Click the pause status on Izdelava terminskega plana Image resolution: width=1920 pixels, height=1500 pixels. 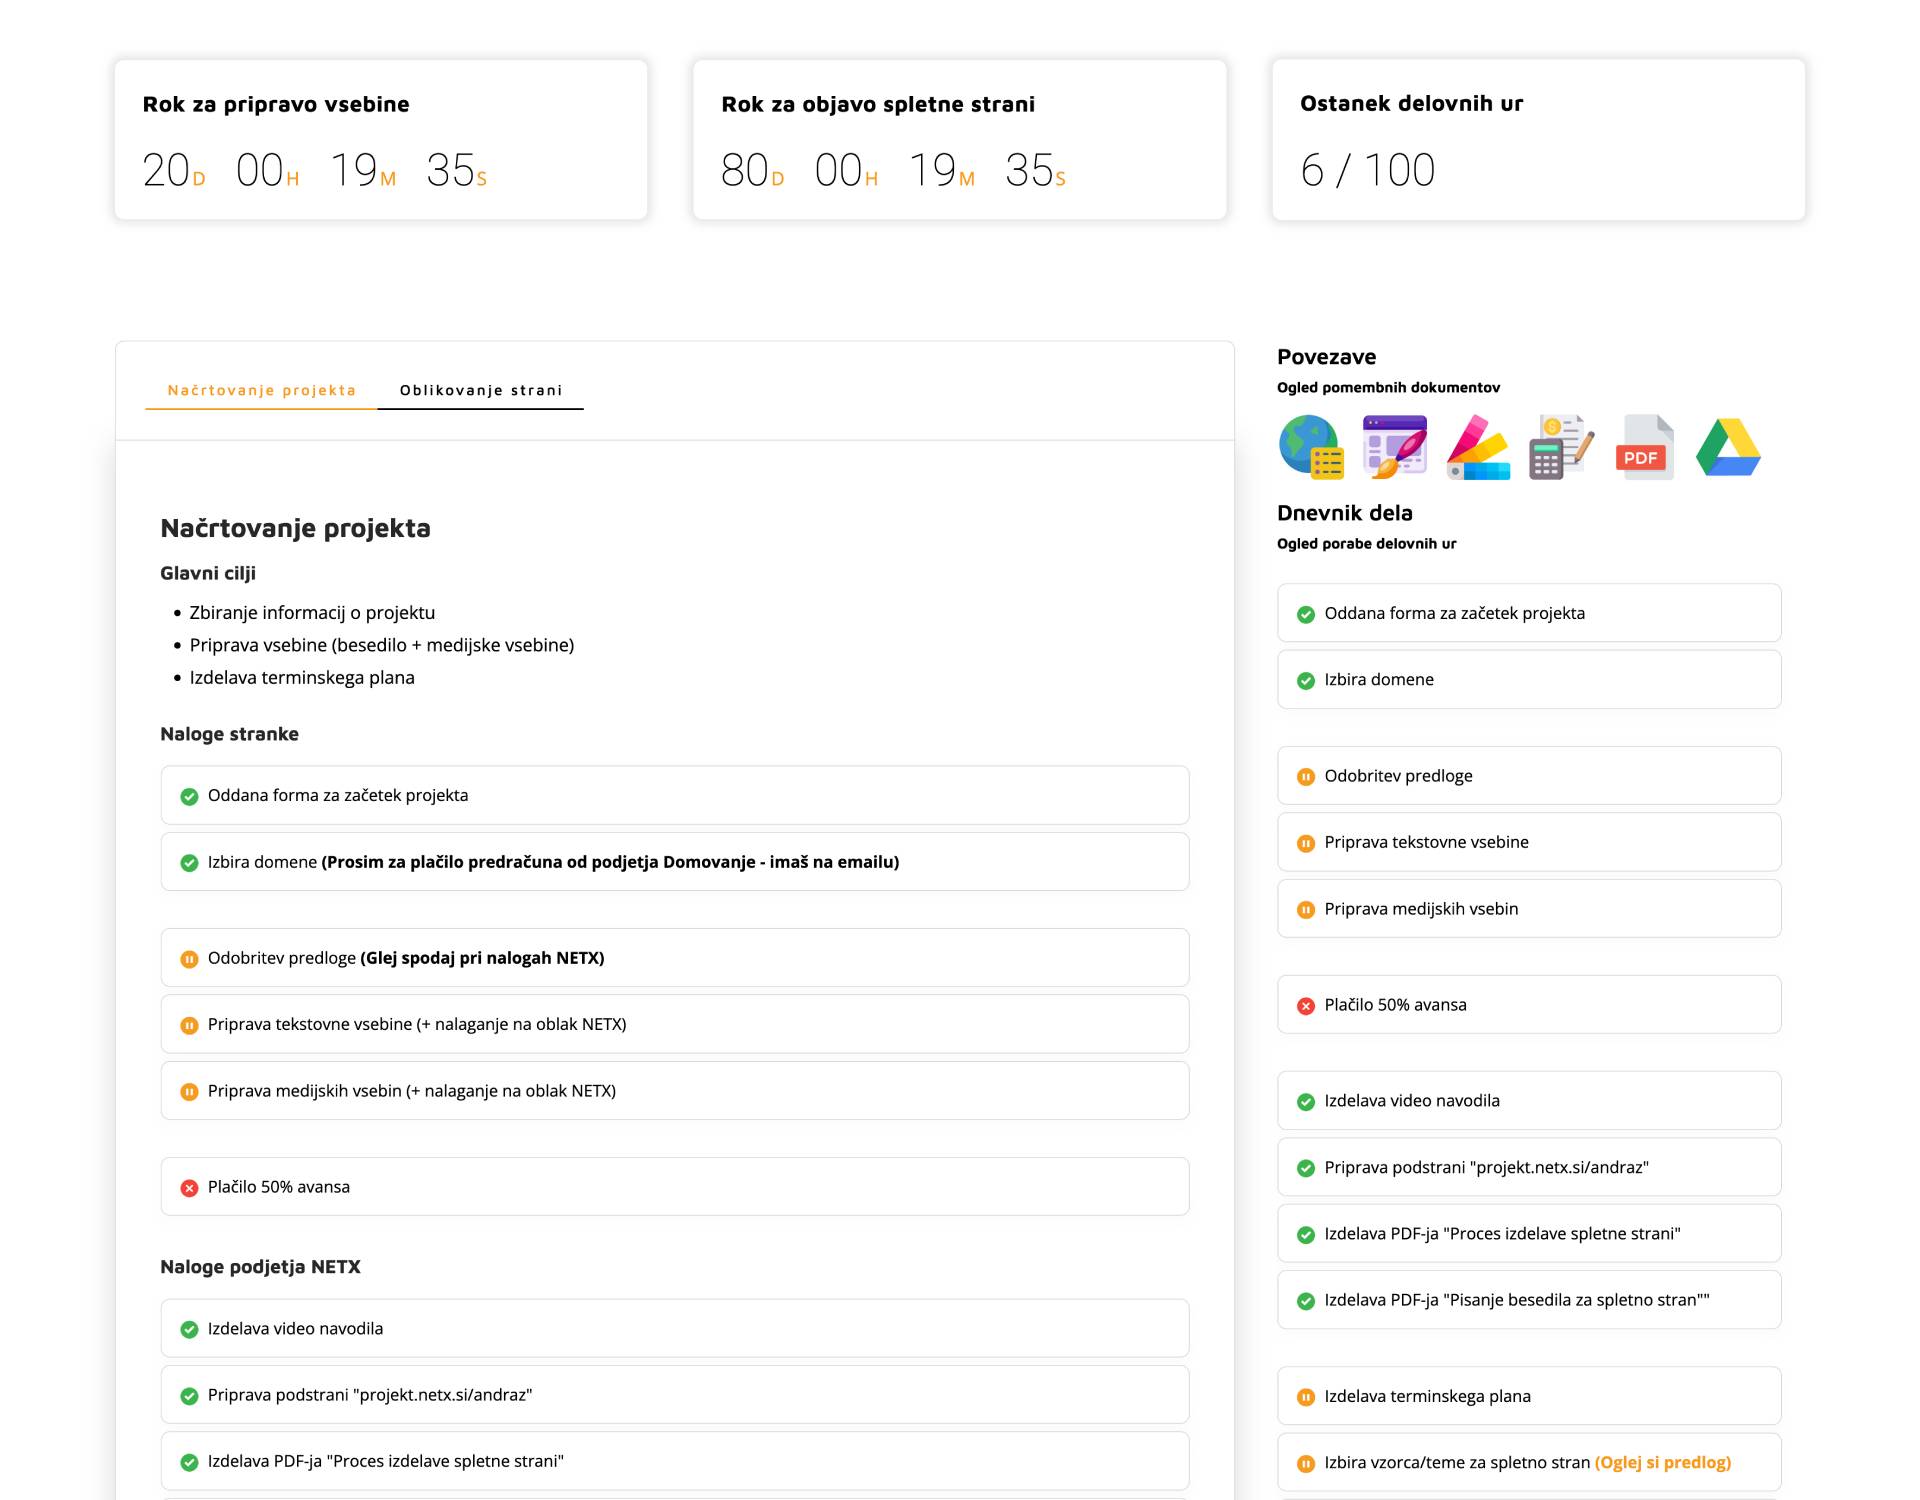pyautogui.click(x=1305, y=1398)
